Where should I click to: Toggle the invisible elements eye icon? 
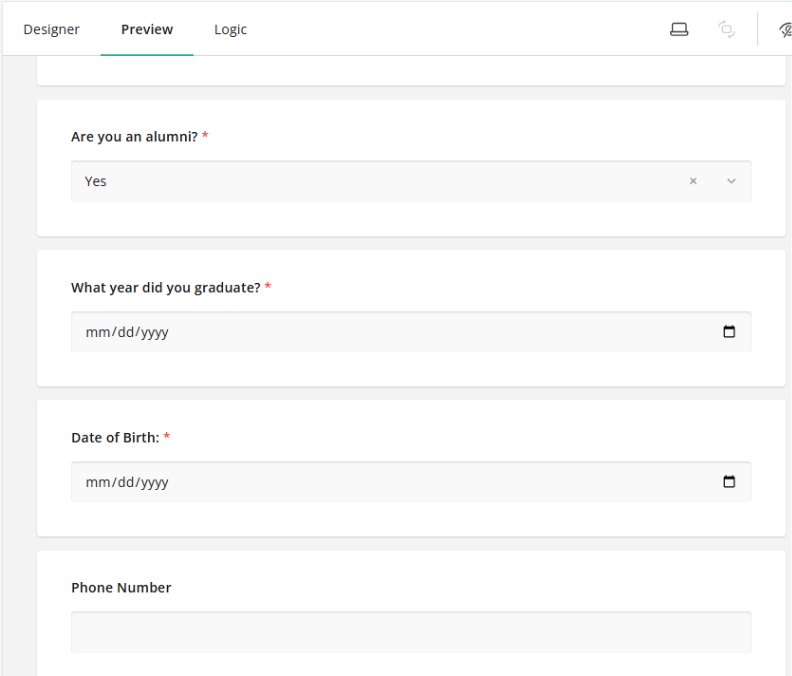785,29
